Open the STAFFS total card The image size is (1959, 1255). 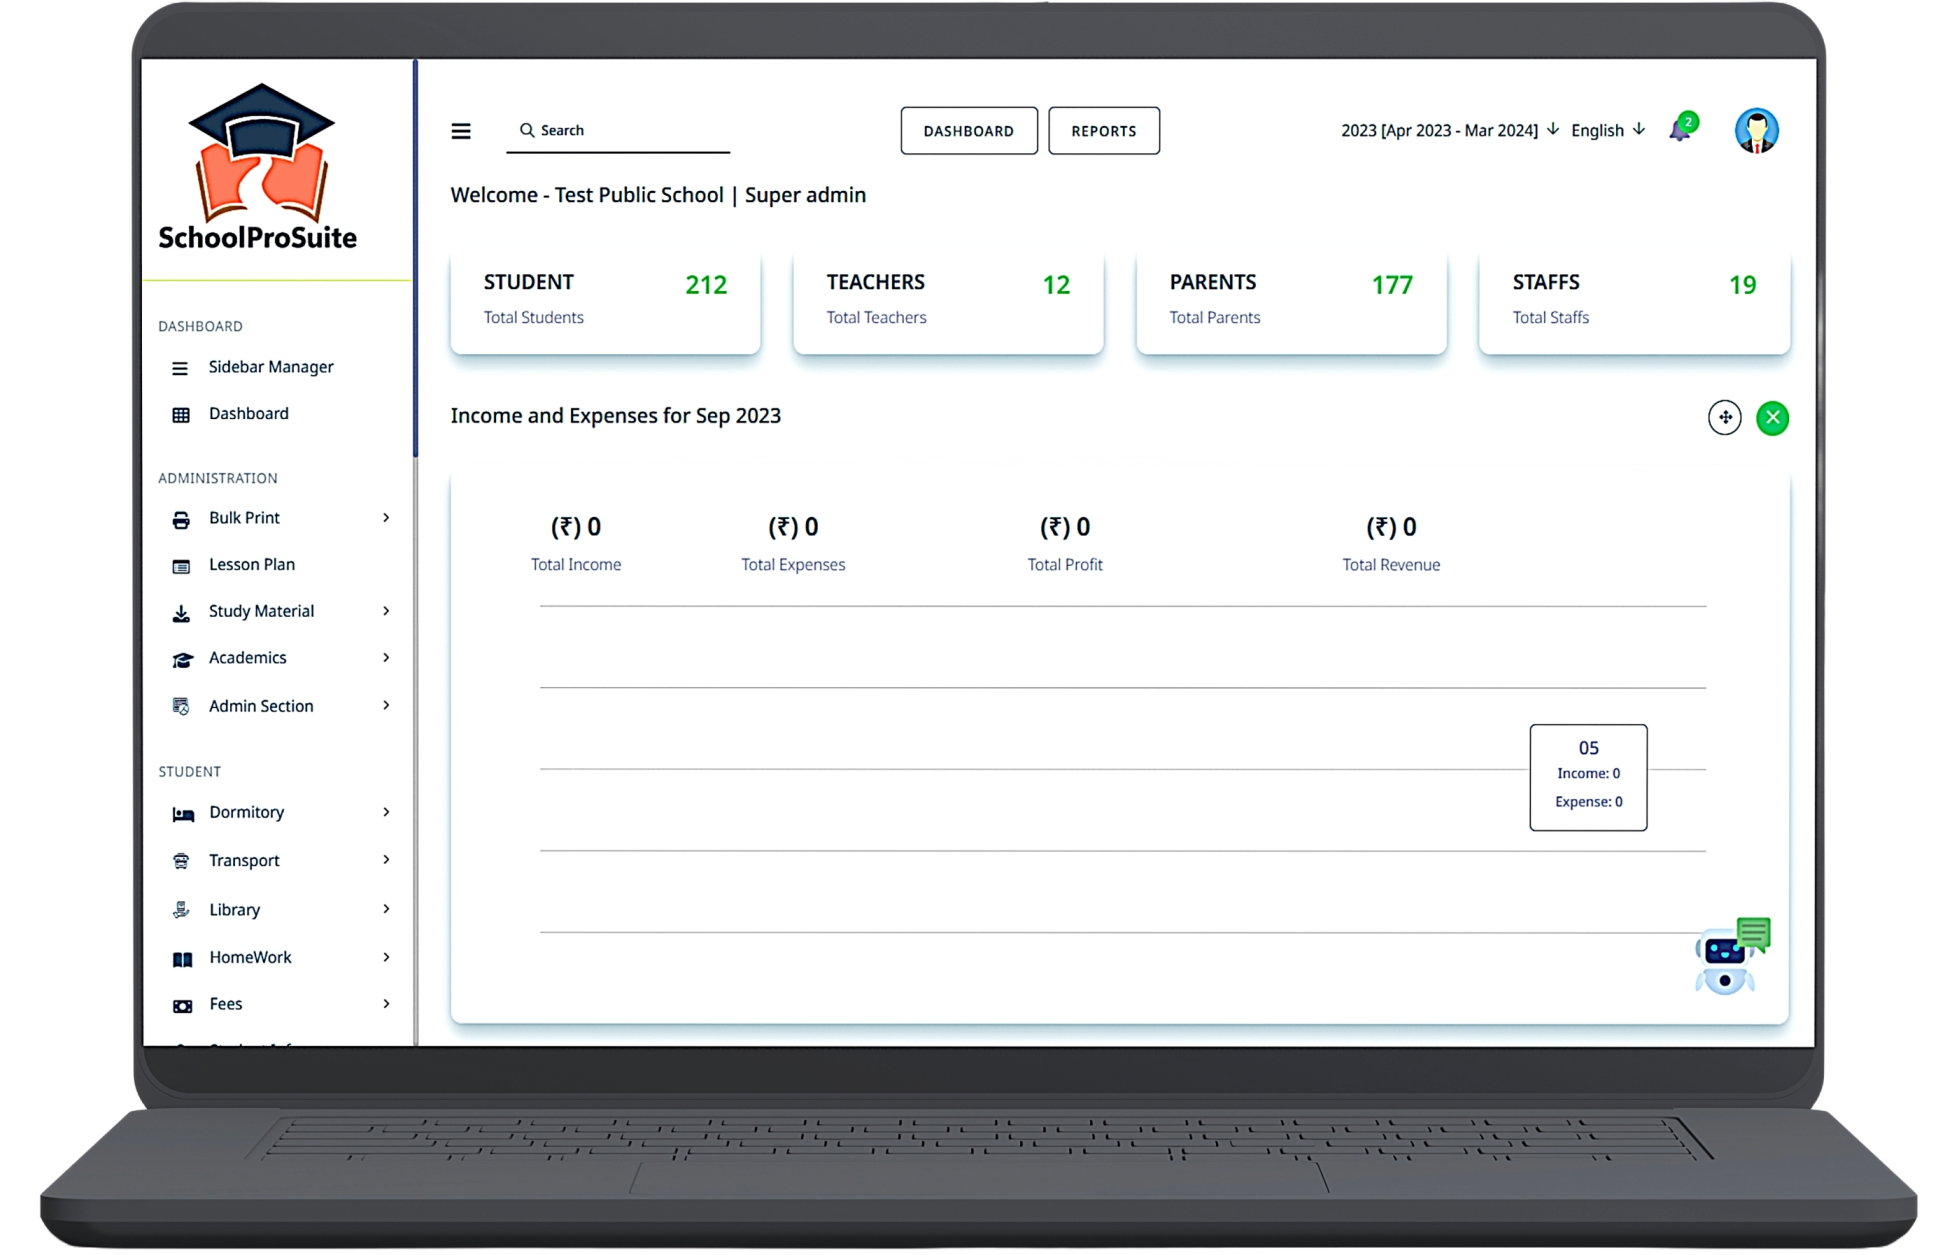coord(1634,300)
